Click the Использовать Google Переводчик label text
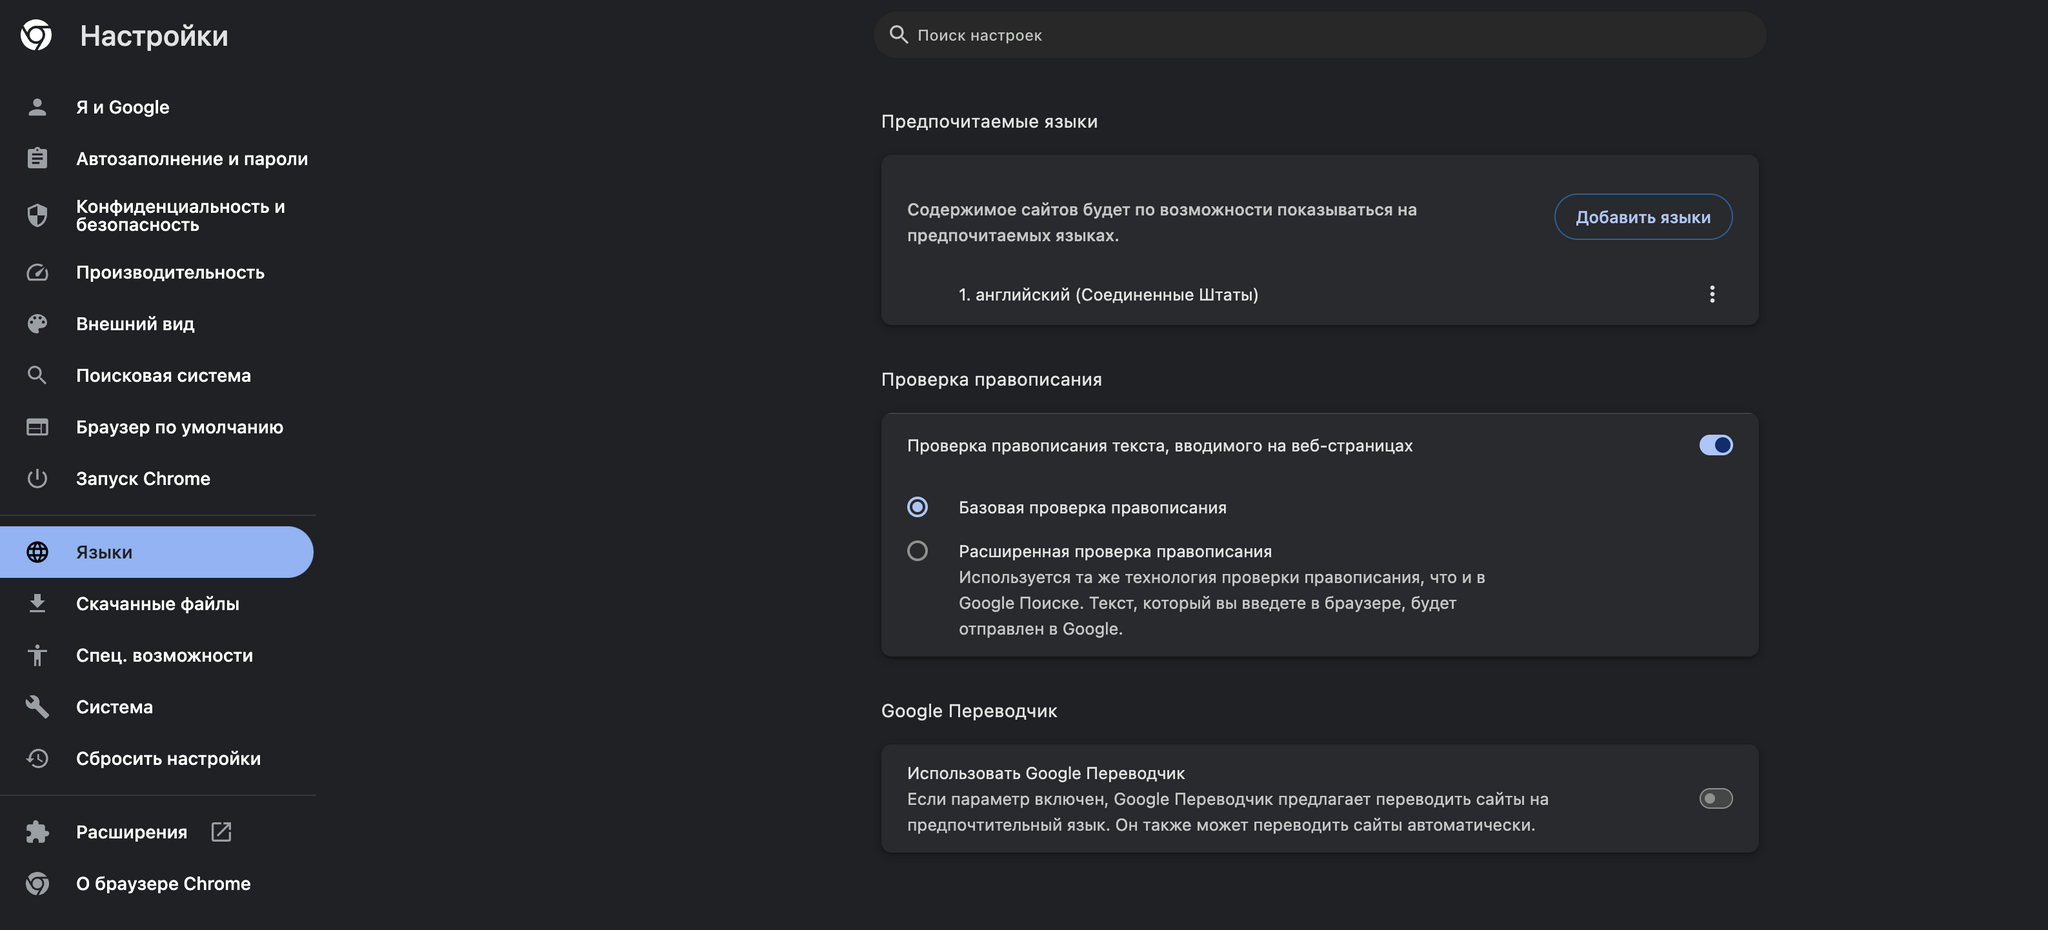 [x=1046, y=773]
